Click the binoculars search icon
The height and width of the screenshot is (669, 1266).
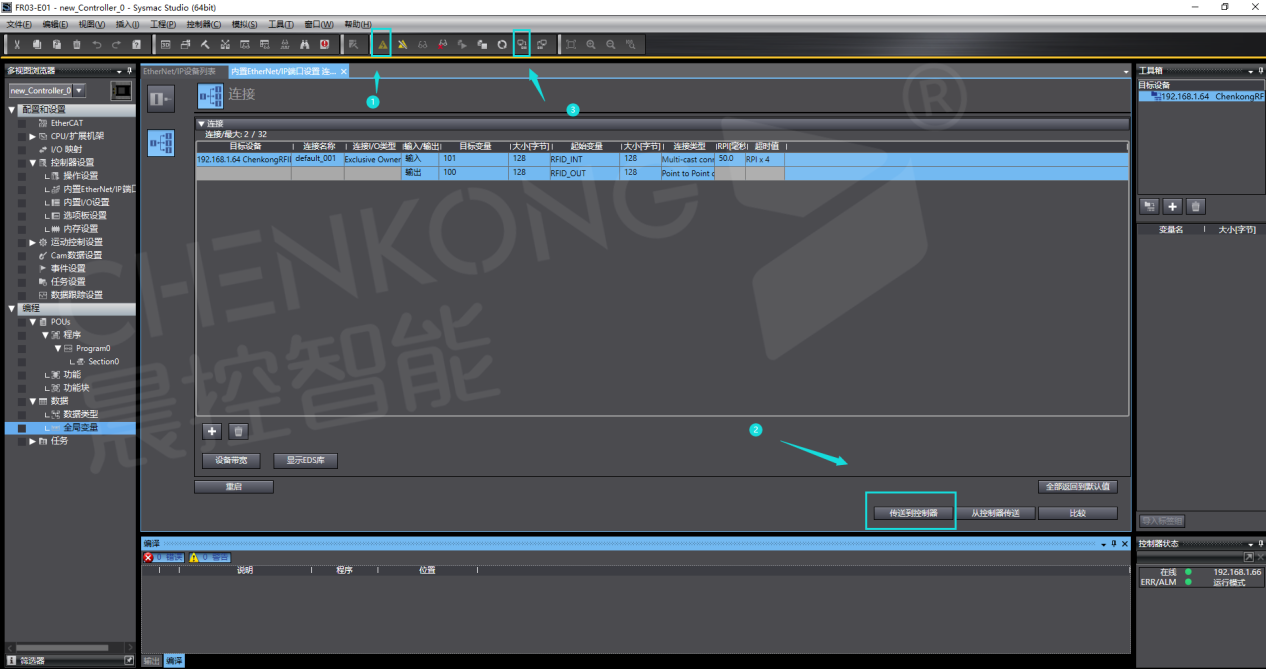[x=304, y=44]
